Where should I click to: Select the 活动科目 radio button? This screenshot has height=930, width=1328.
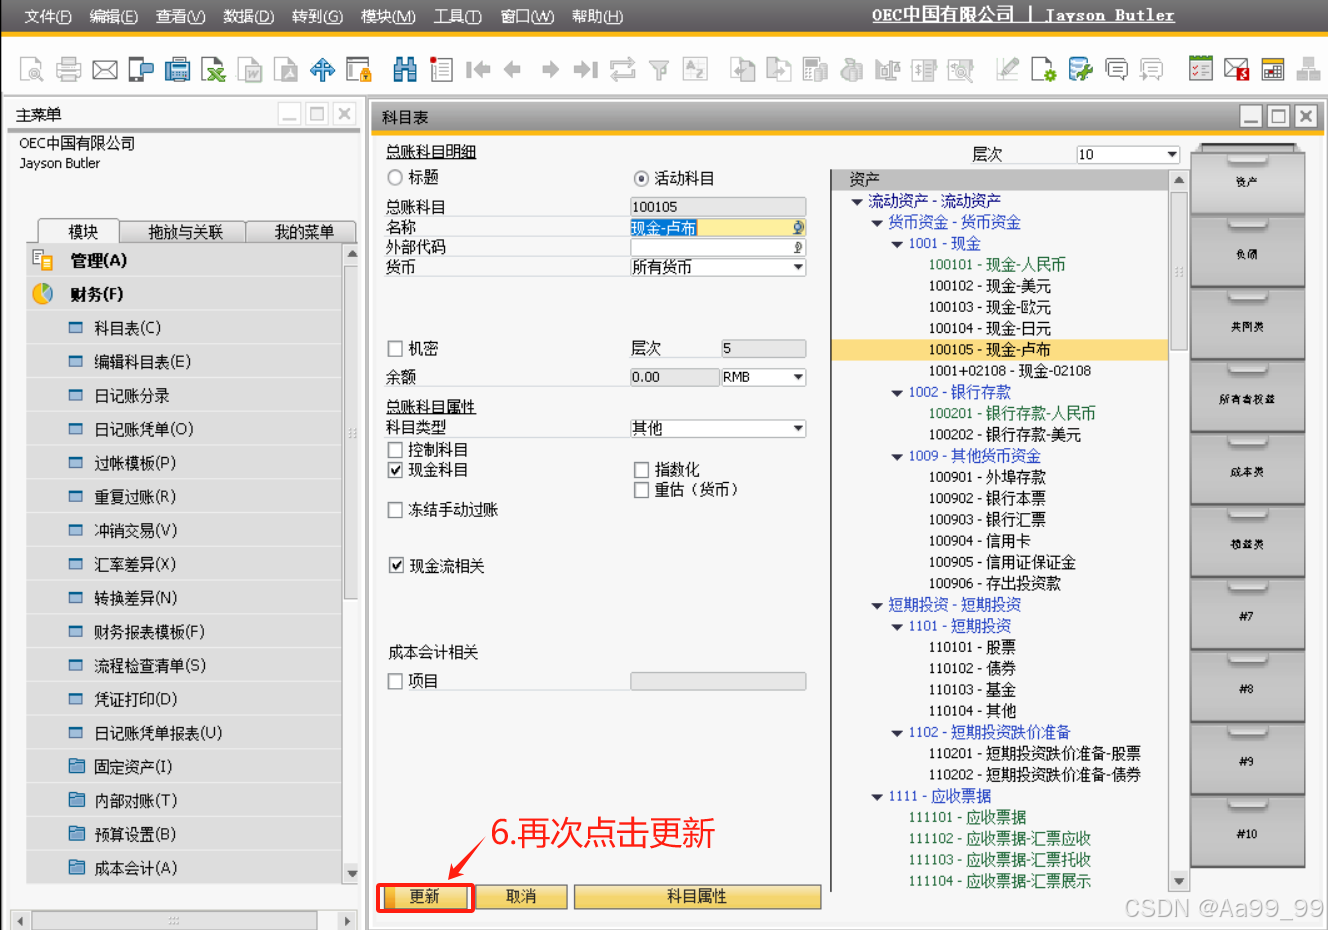pyautogui.click(x=641, y=178)
